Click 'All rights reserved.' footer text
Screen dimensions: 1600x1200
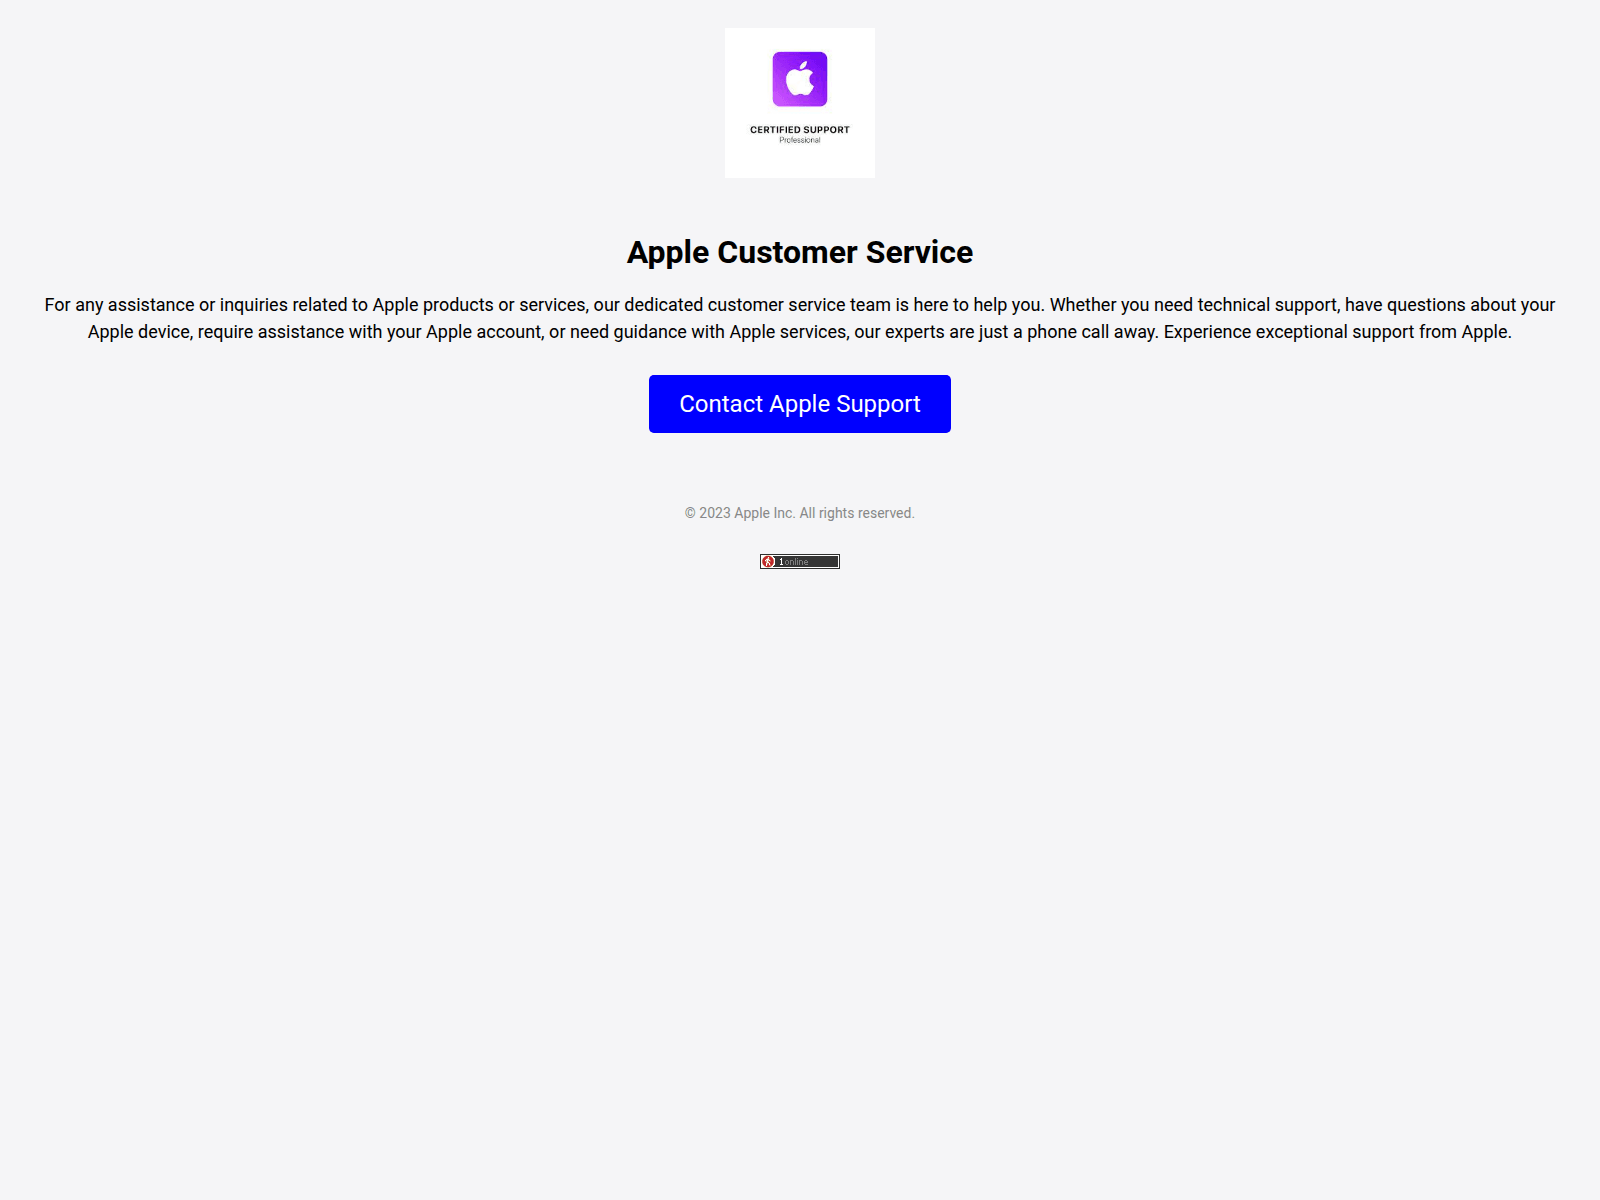click(x=857, y=513)
